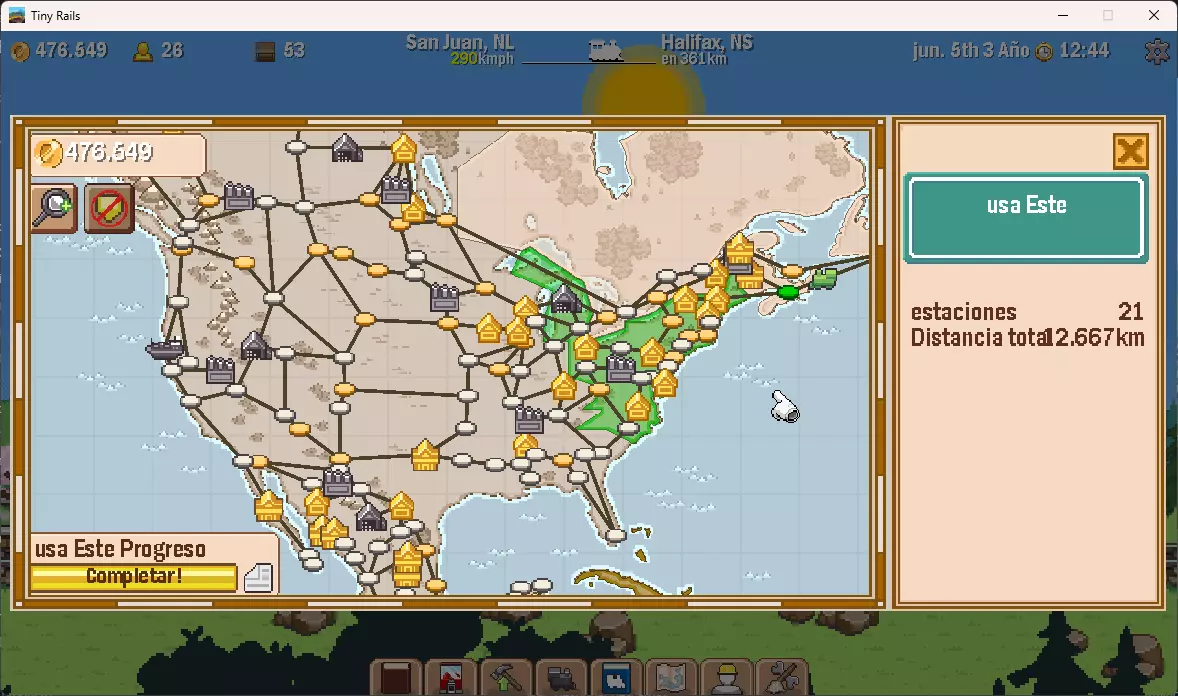The image size is (1178, 696).
Task: Open the settings gear icon
Action: click(1158, 51)
